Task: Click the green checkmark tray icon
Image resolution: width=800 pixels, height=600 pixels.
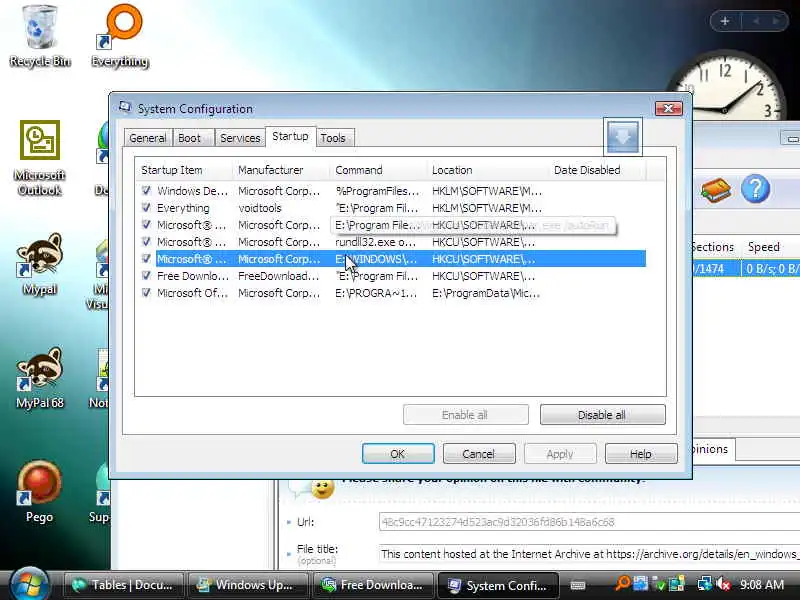Action: (x=660, y=584)
